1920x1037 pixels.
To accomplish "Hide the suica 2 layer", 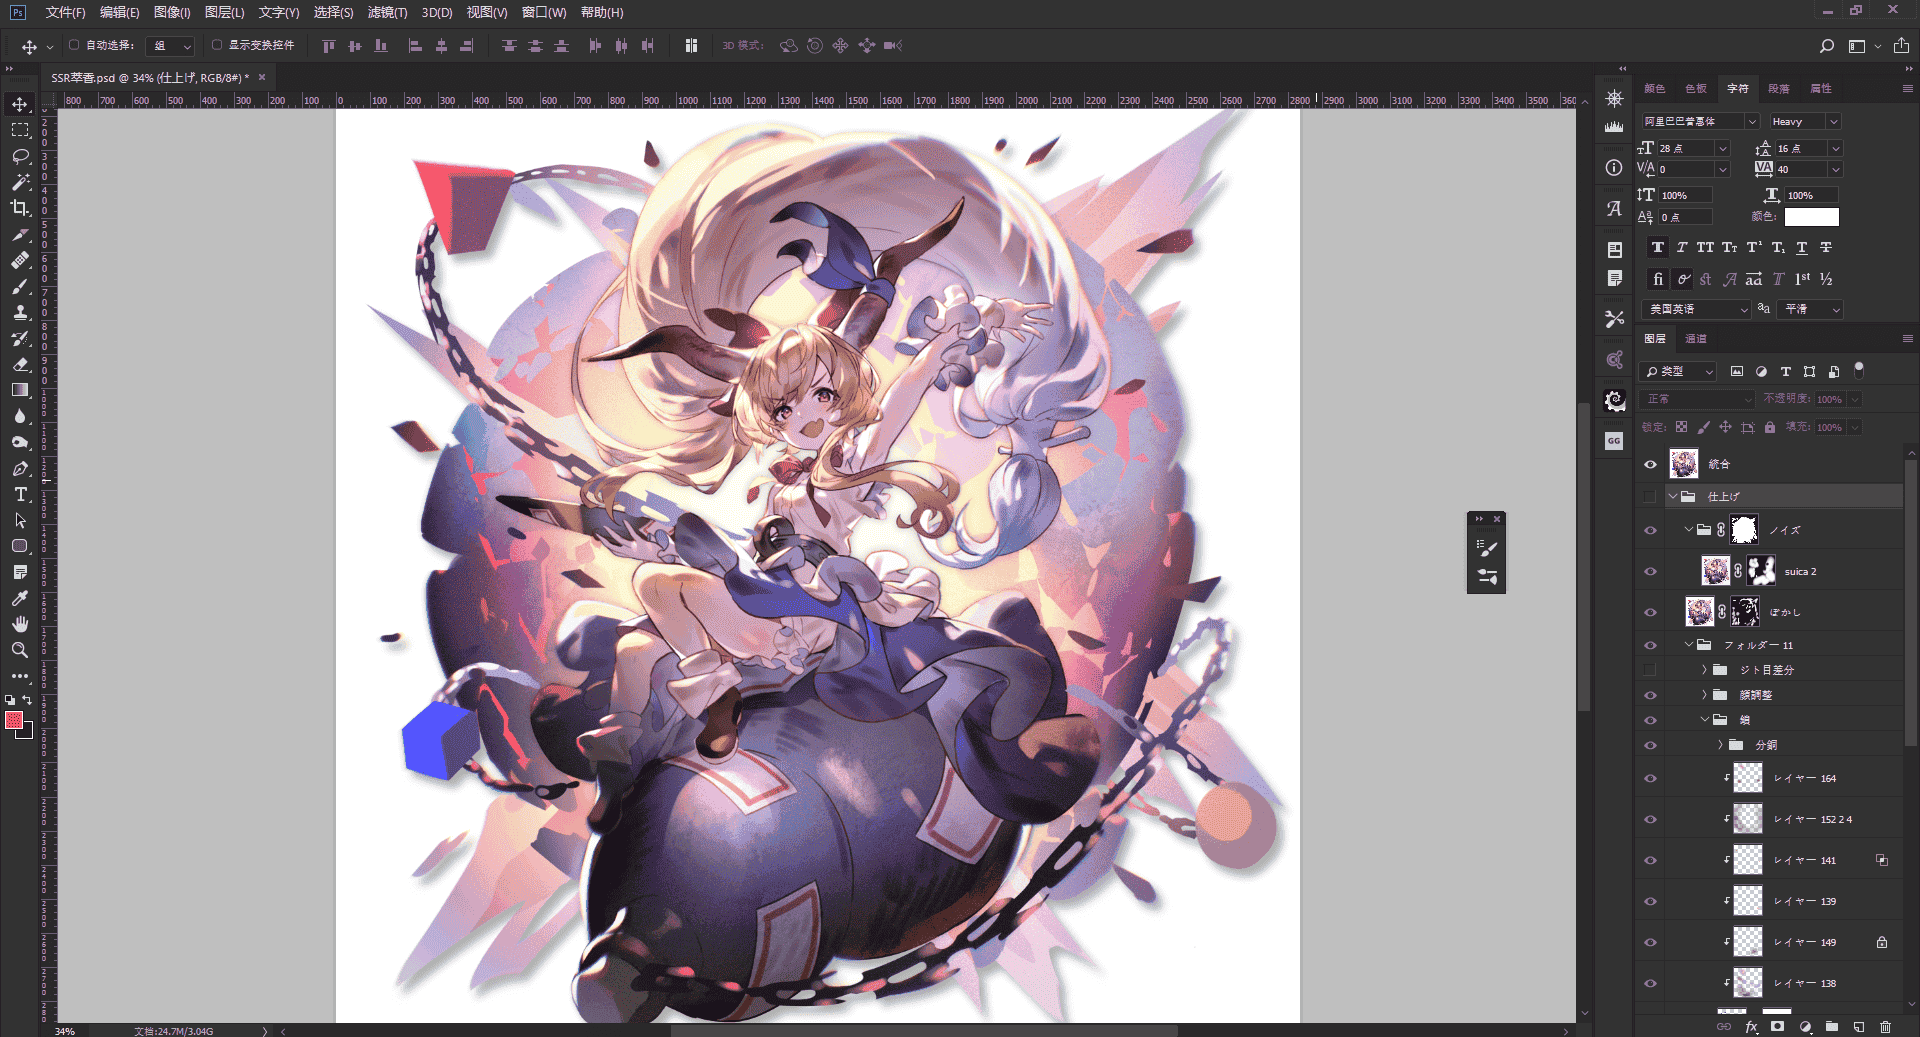I will pos(1650,571).
